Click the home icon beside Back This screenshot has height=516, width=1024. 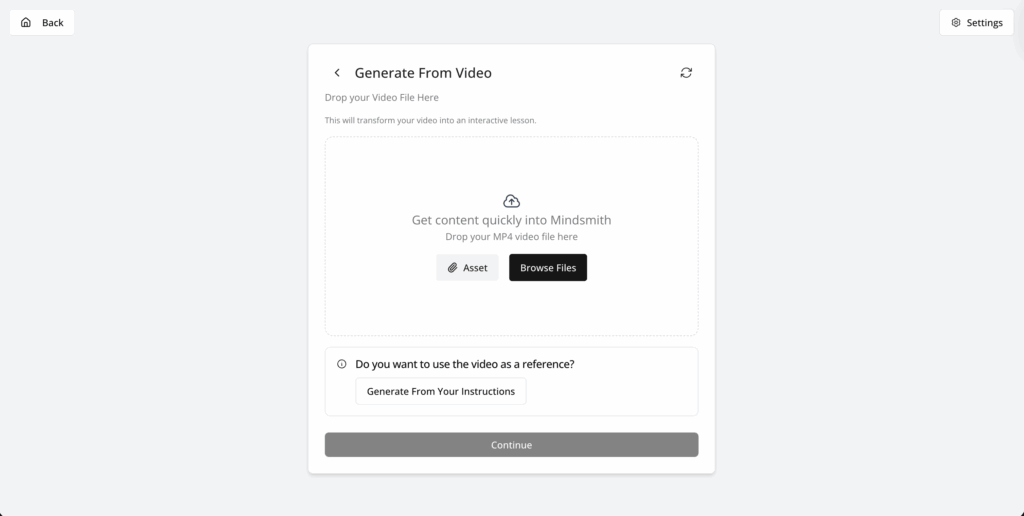point(26,22)
